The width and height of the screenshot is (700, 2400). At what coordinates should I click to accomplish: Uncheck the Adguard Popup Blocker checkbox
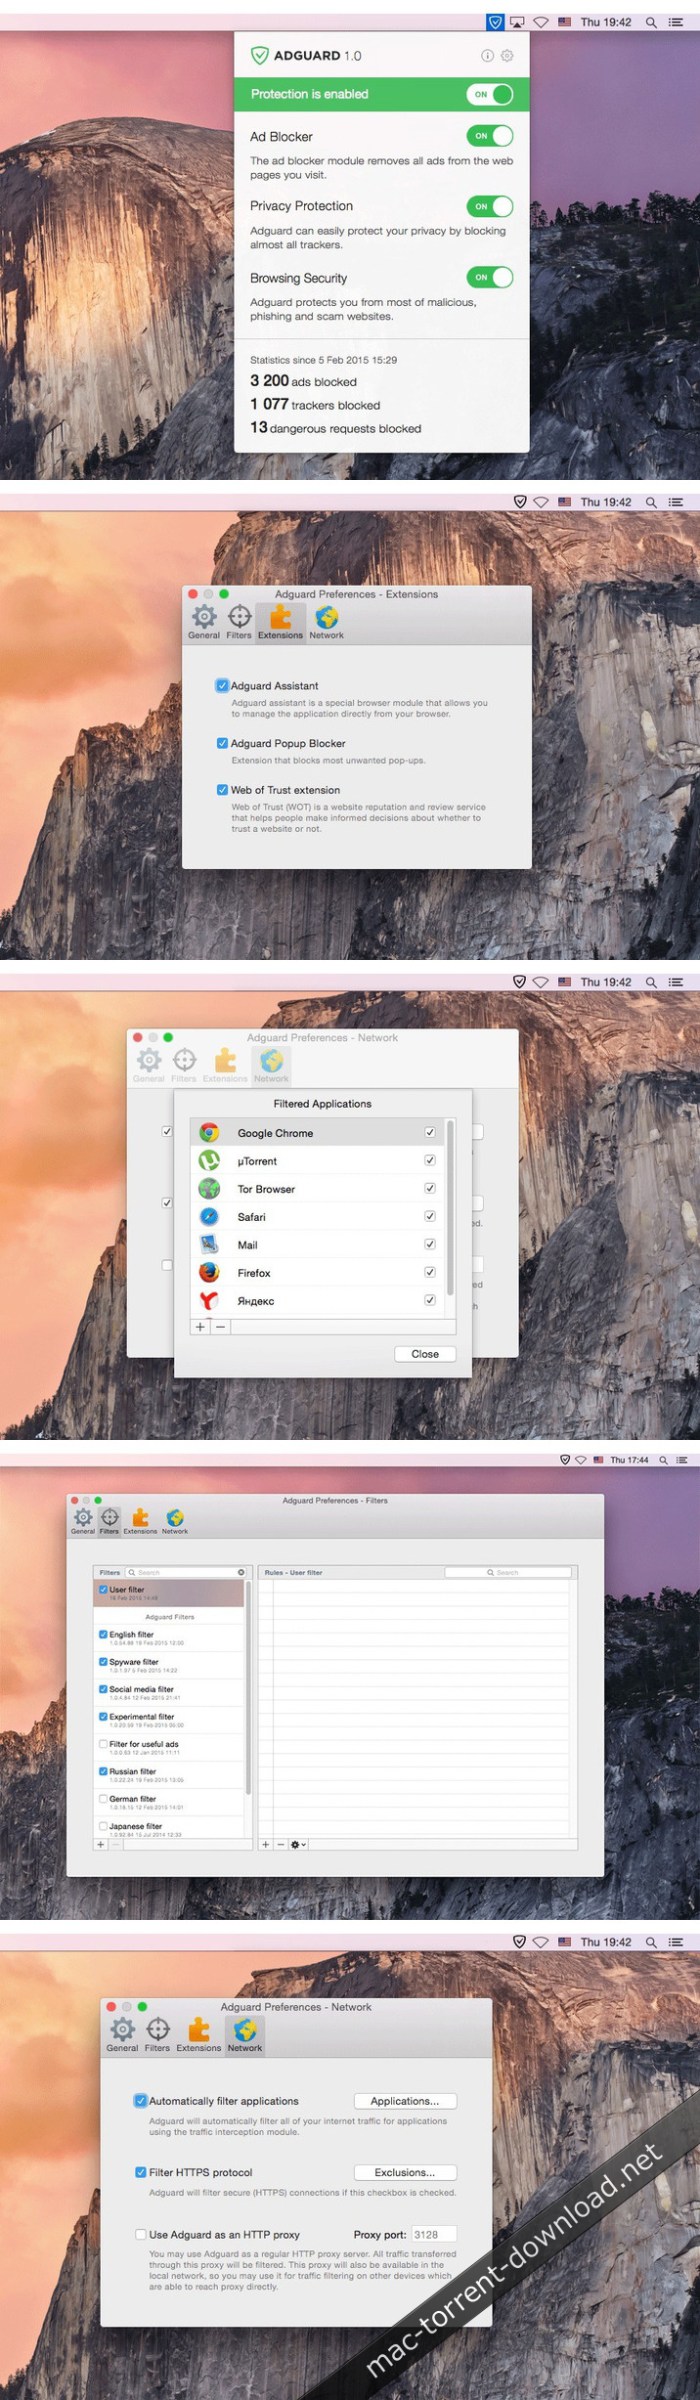pyautogui.click(x=222, y=743)
